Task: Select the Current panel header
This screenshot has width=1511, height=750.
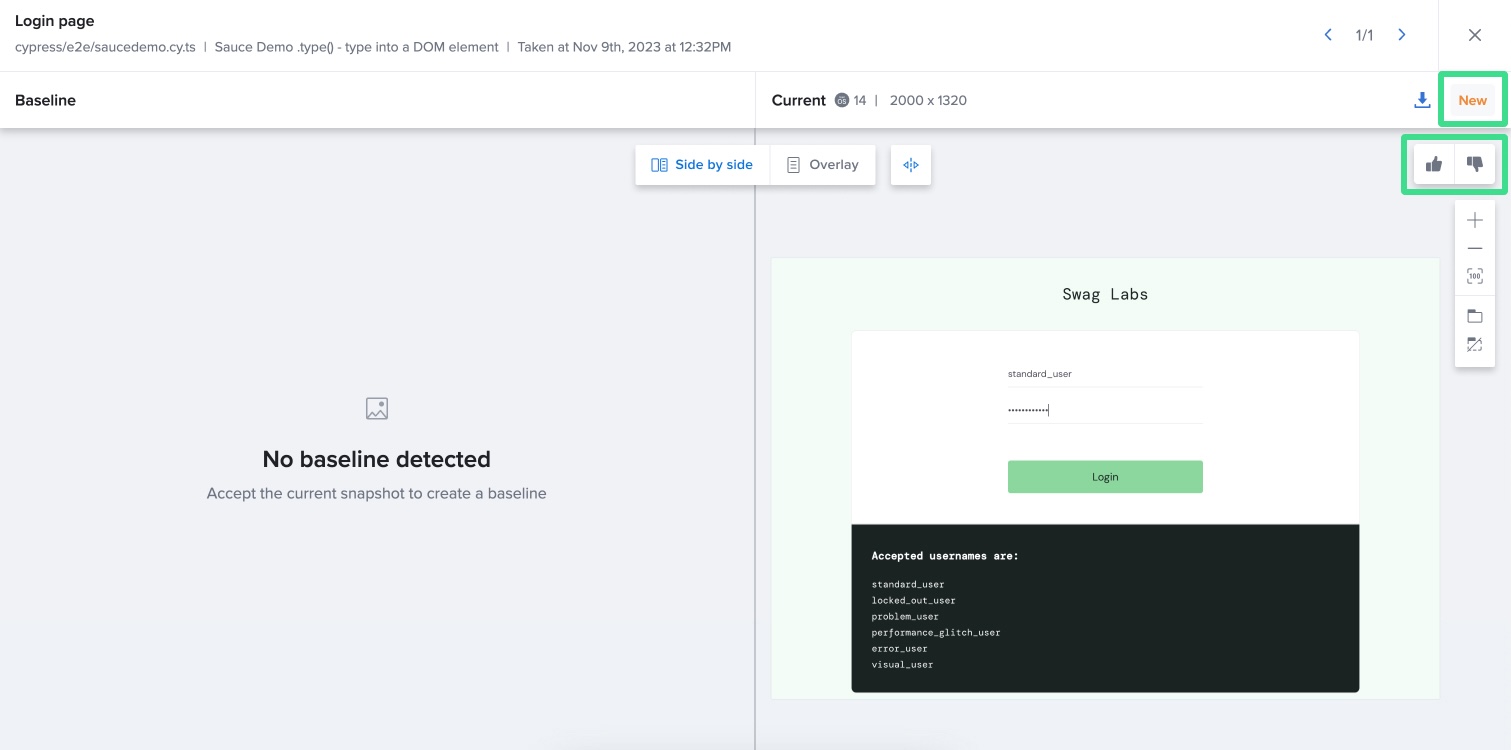Action: click(798, 100)
